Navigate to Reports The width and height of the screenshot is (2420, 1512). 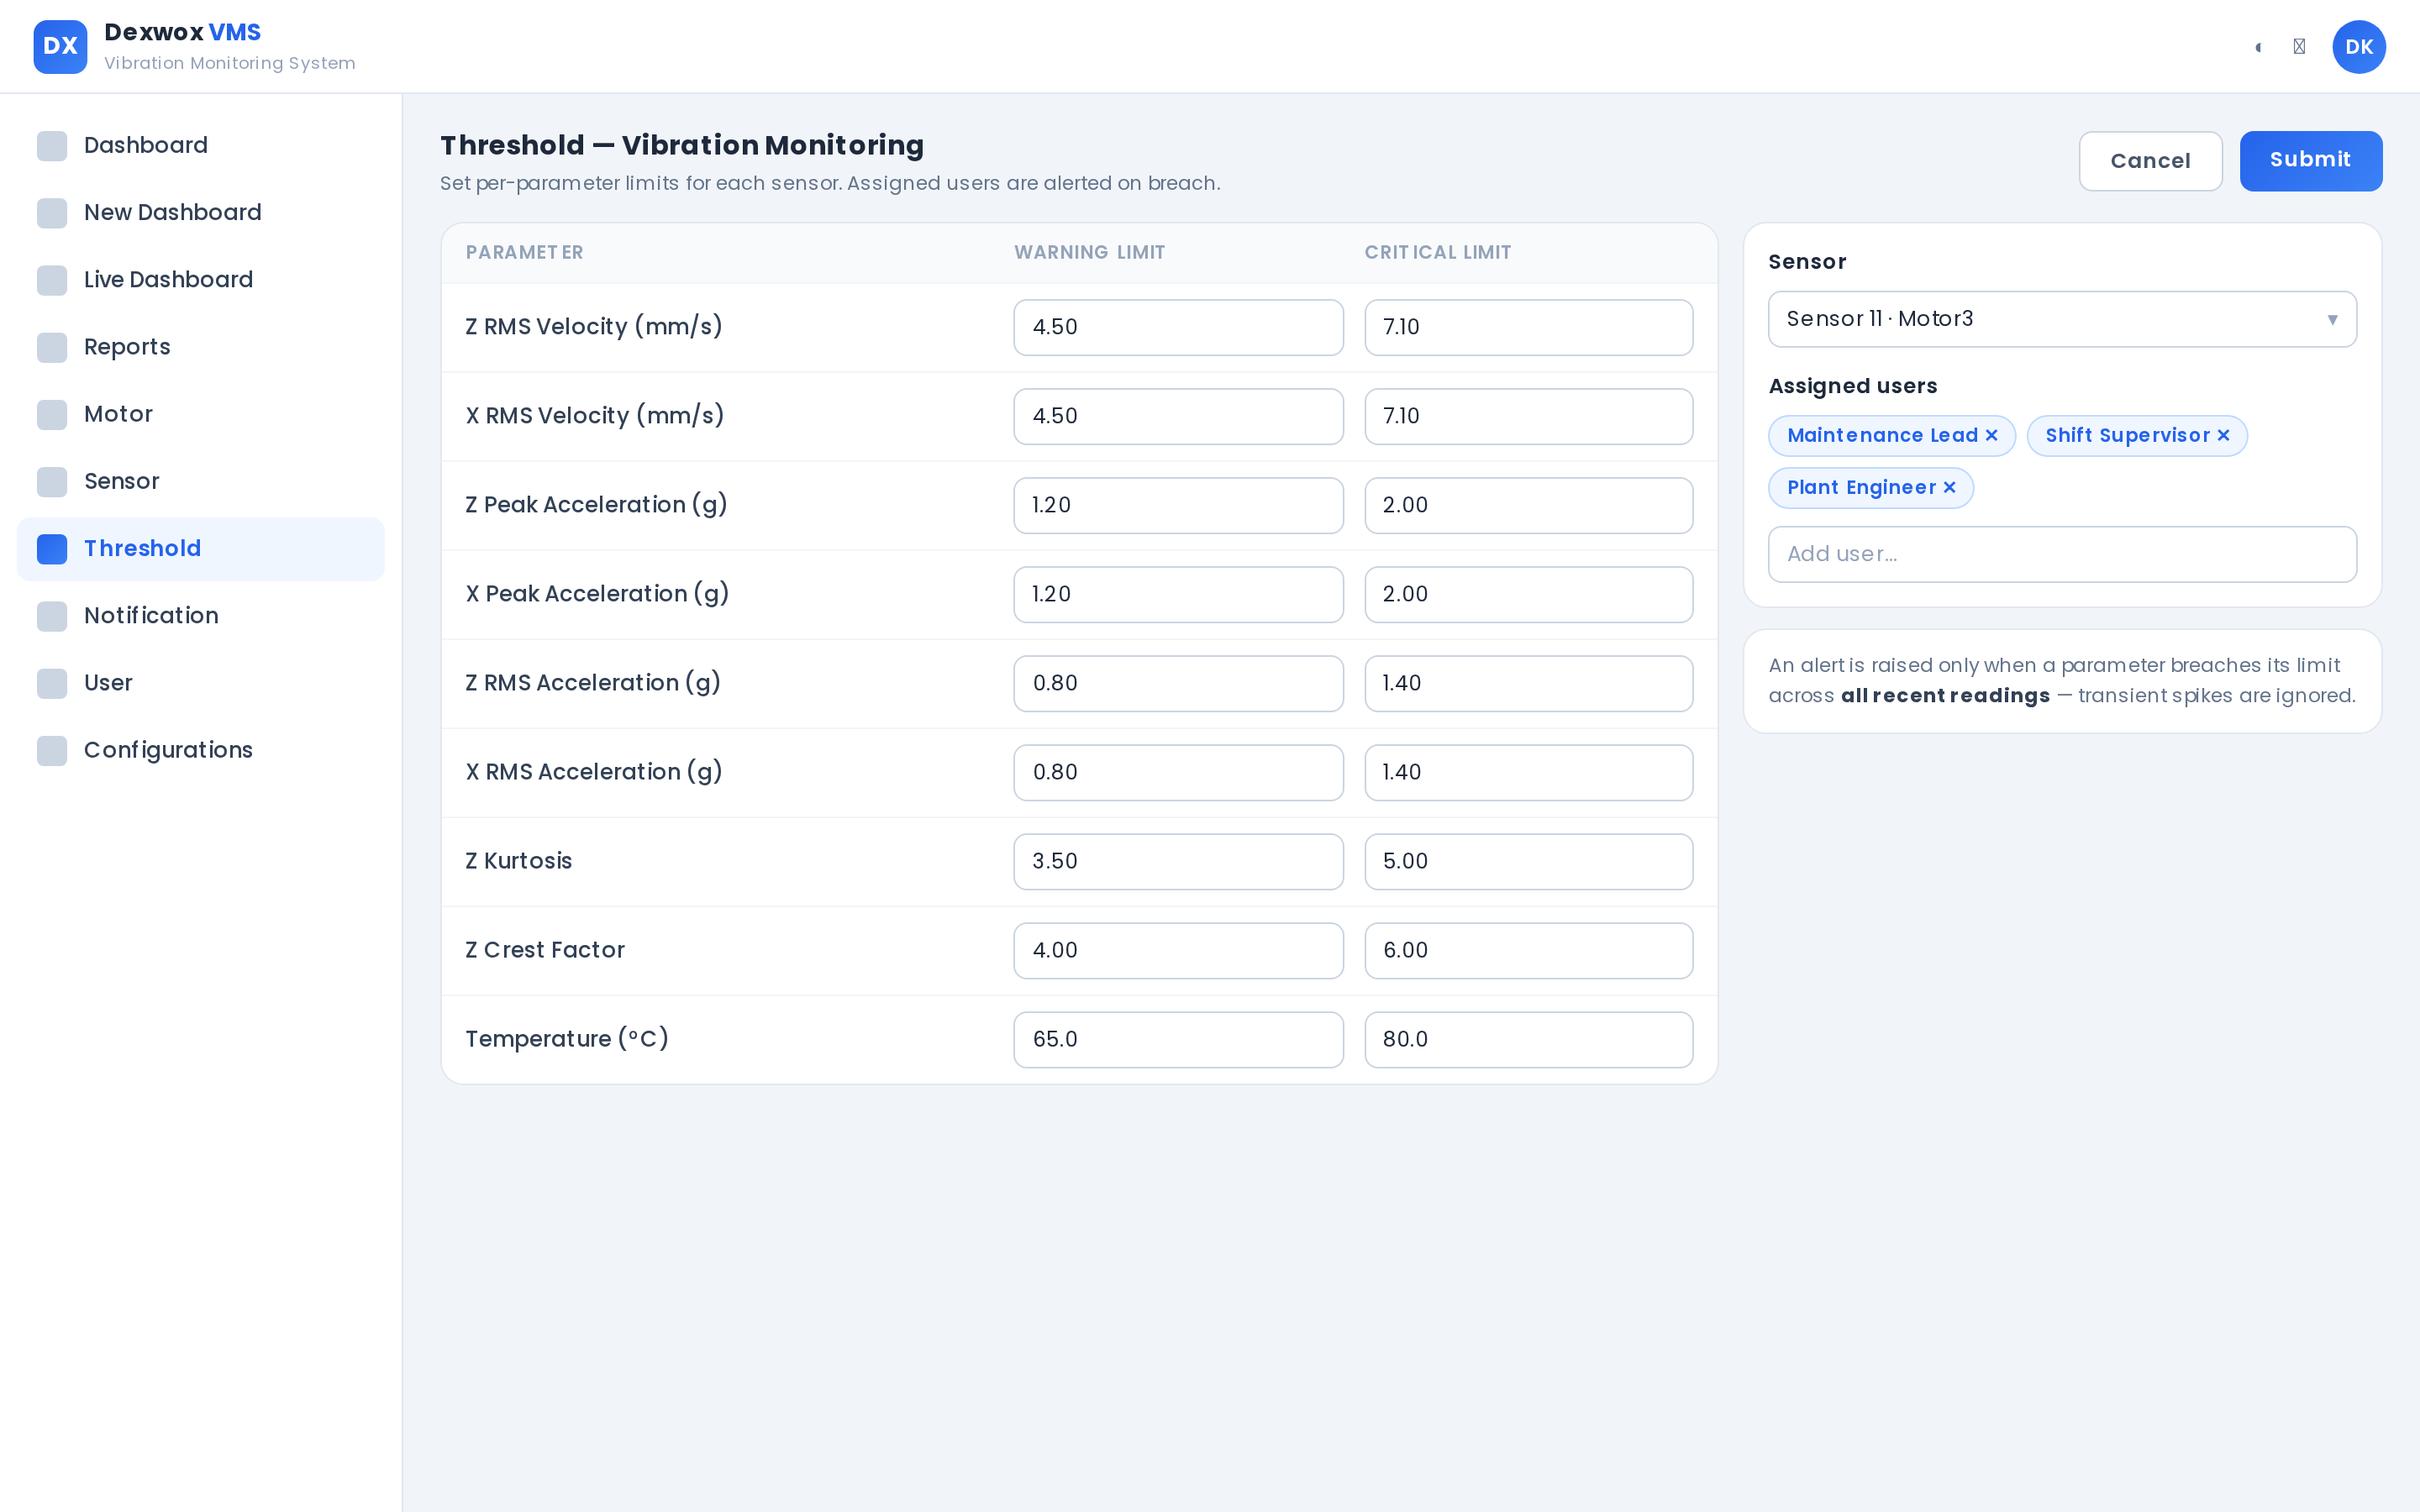(x=200, y=347)
